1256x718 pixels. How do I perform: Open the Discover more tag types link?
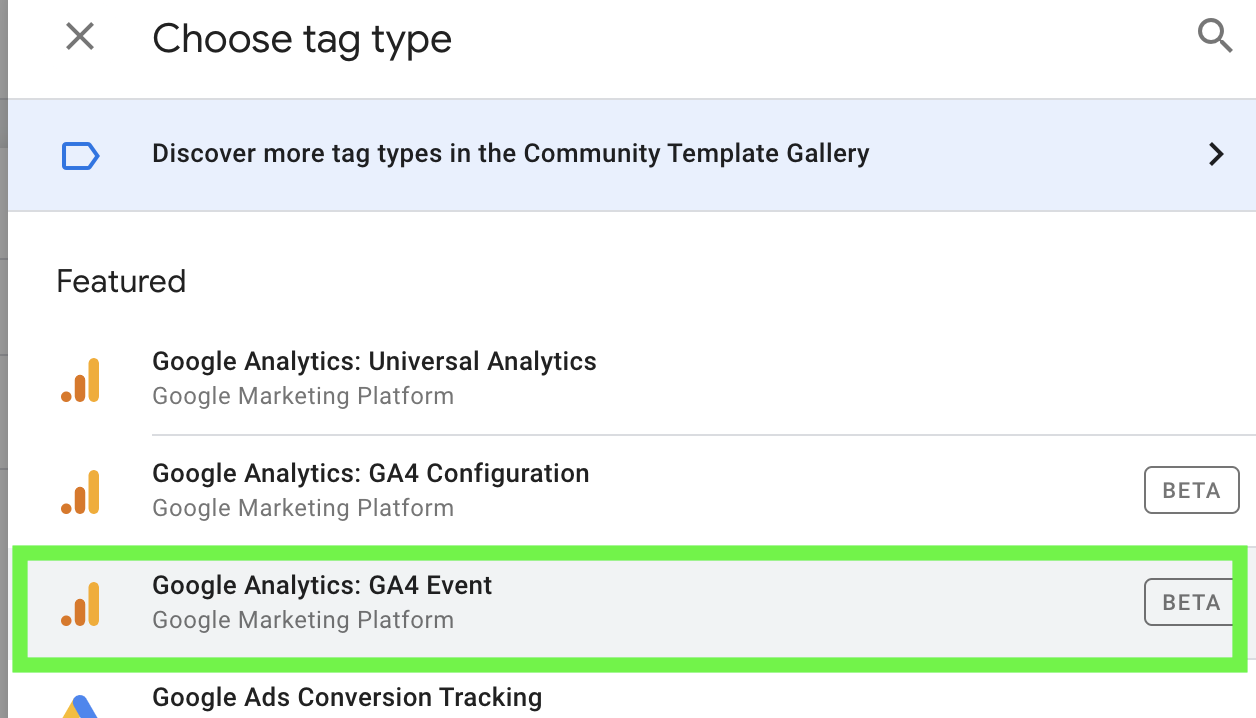[510, 154]
